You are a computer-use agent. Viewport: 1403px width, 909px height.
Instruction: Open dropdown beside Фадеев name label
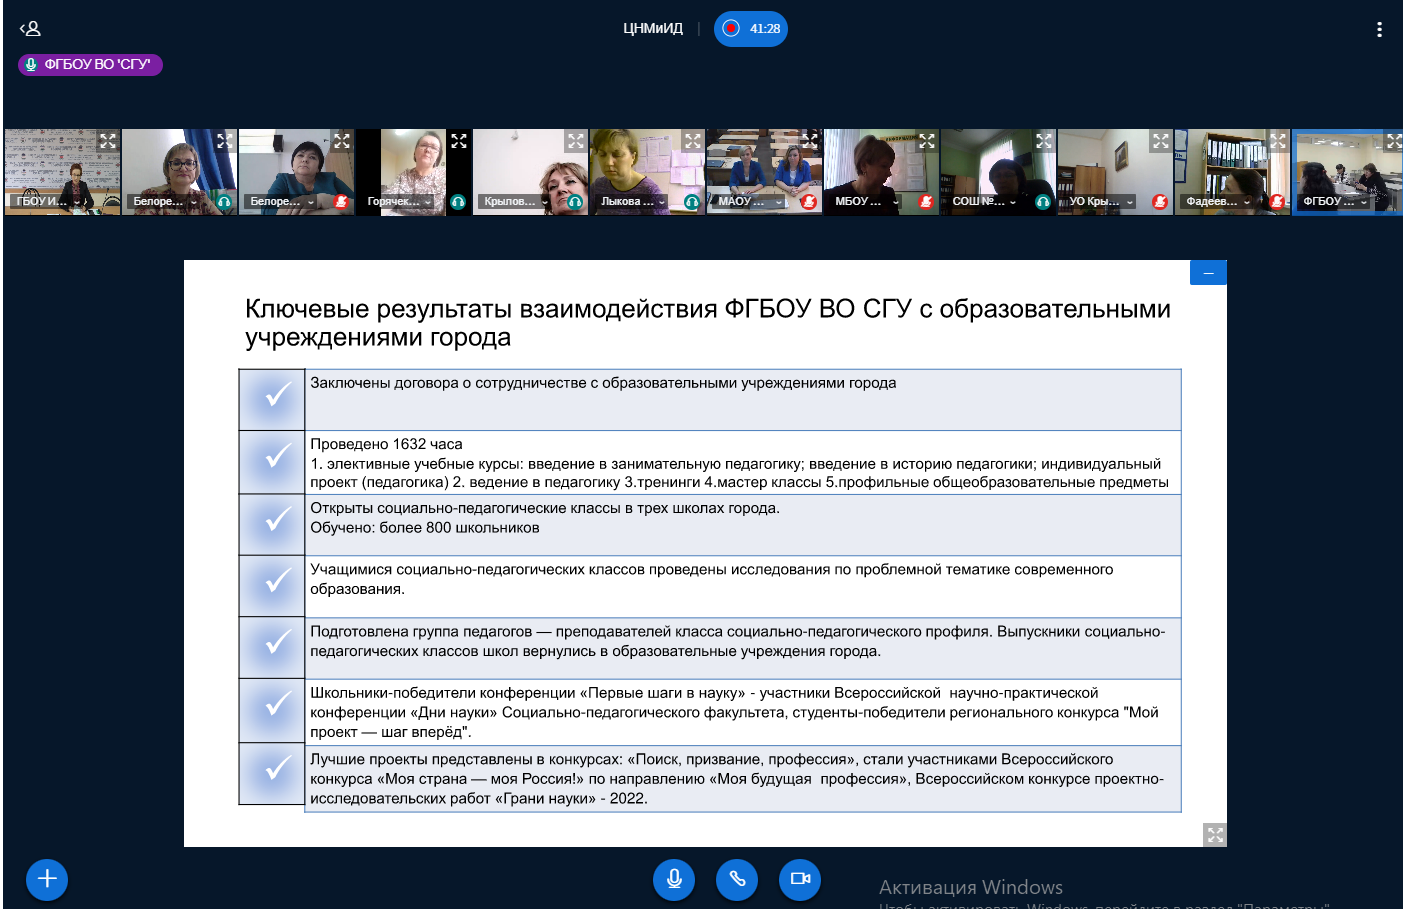(1247, 202)
